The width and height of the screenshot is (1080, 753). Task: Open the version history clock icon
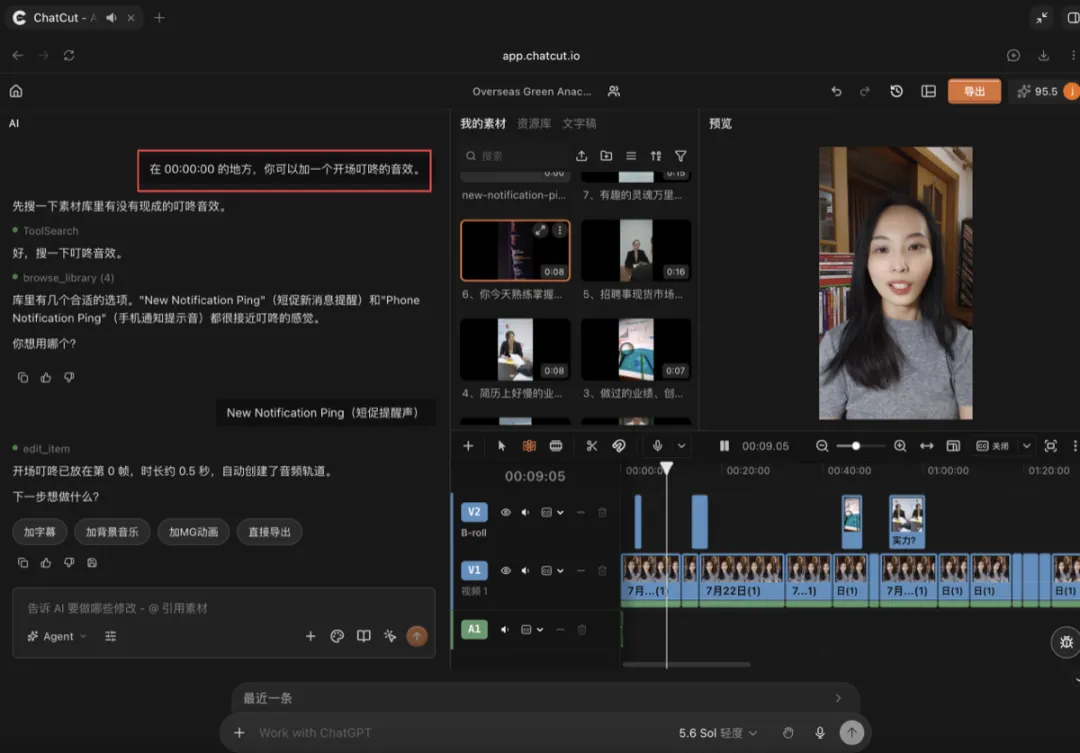pos(896,91)
